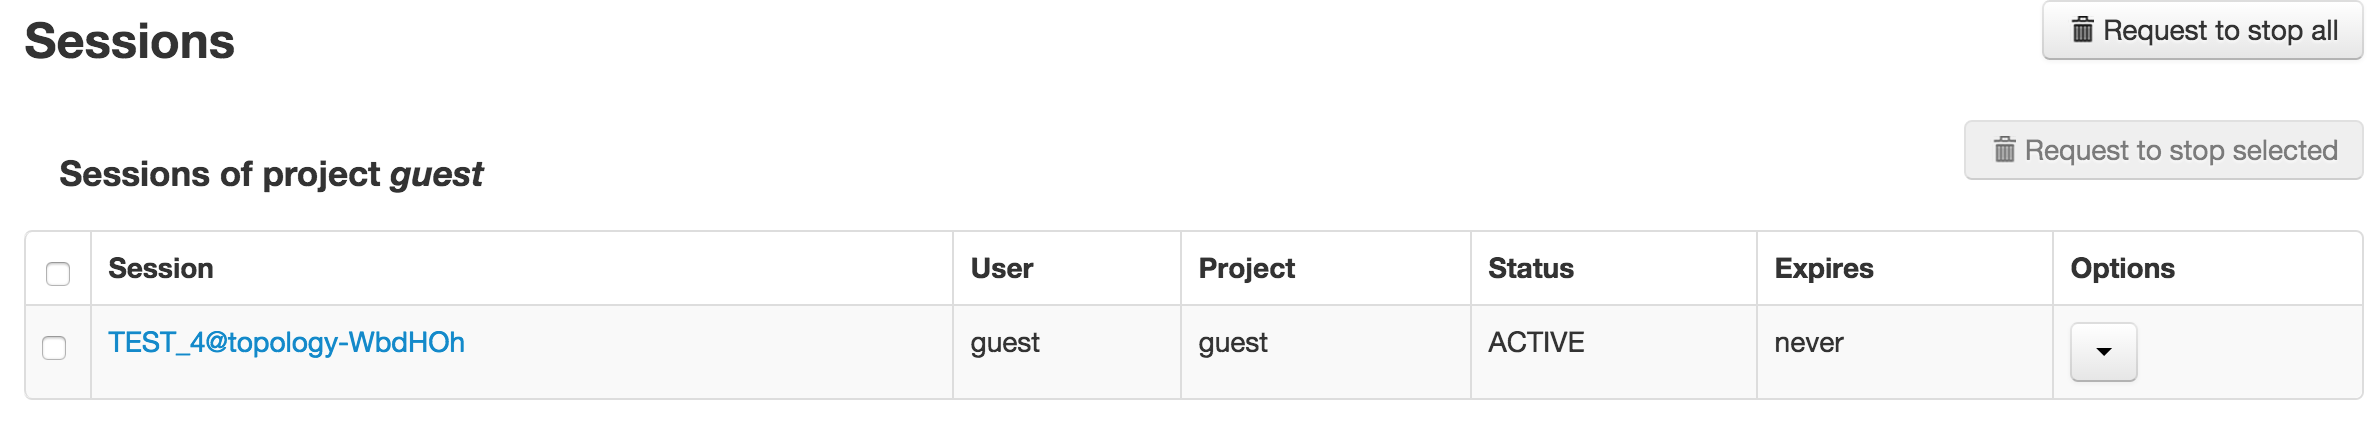Click the Expires column header
This screenshot has height=432, width=2376.
1824,268
